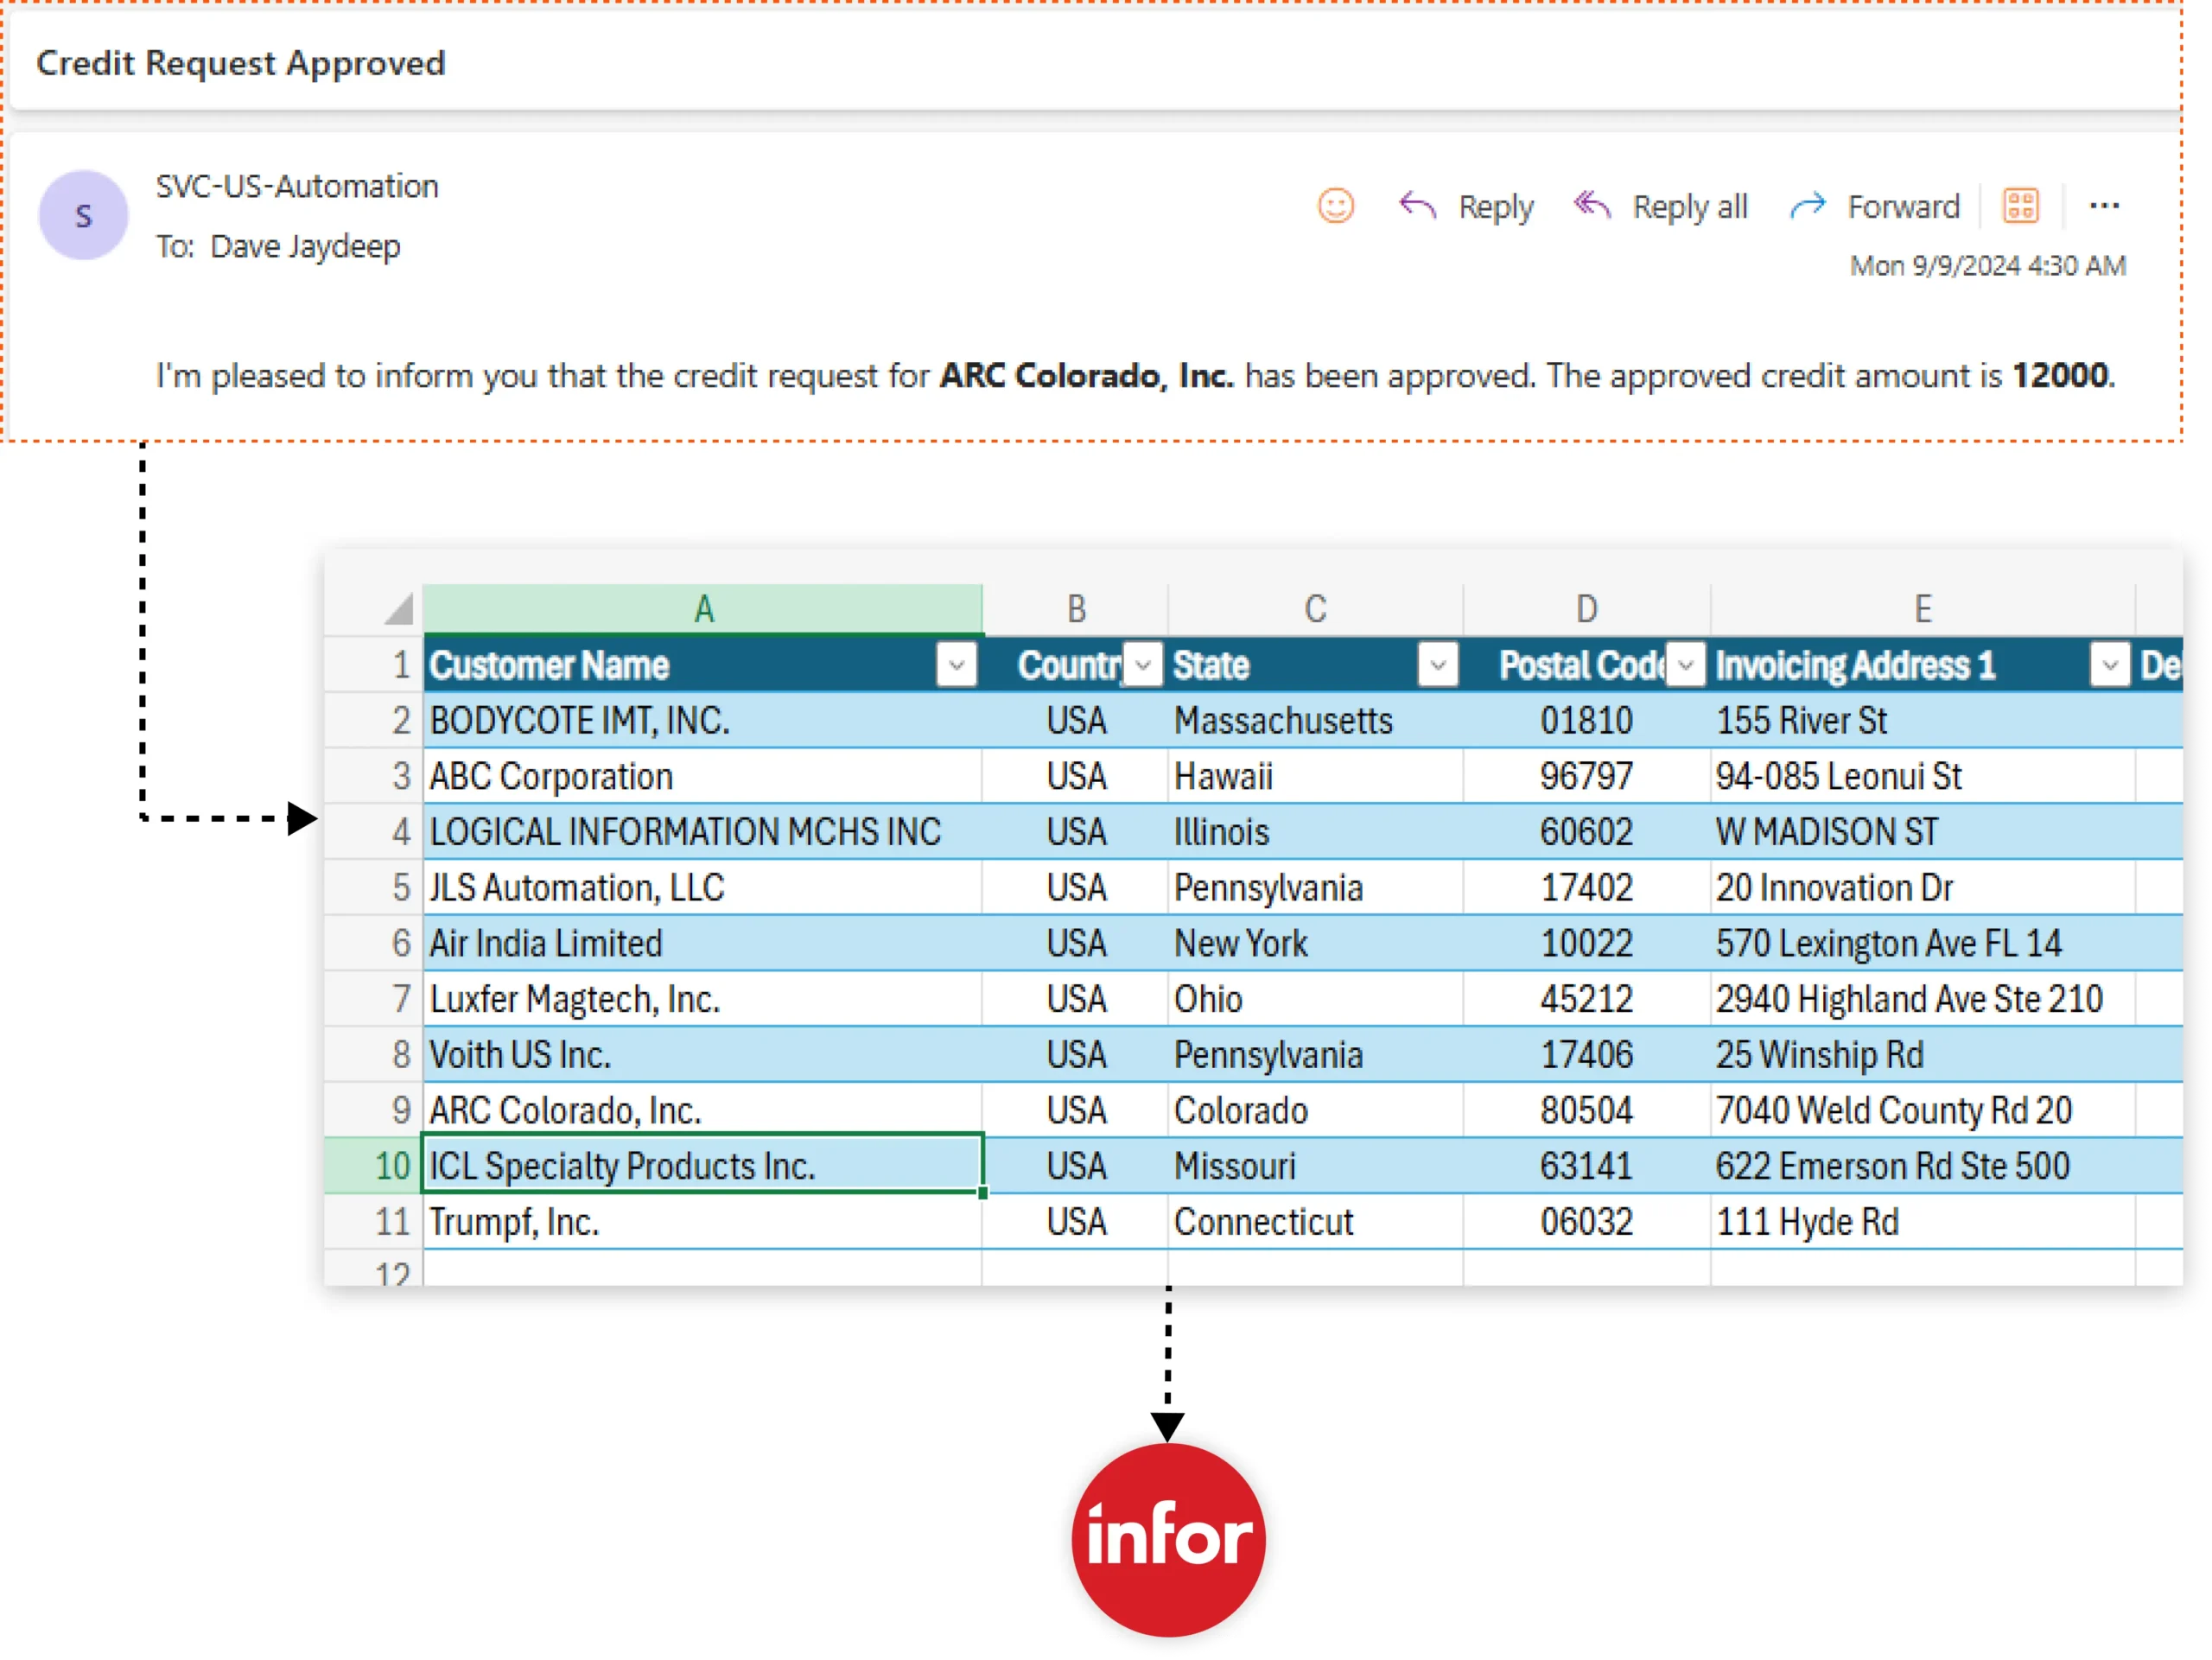Click cell Air India Limited
The image size is (2212, 1660).
click(703, 943)
